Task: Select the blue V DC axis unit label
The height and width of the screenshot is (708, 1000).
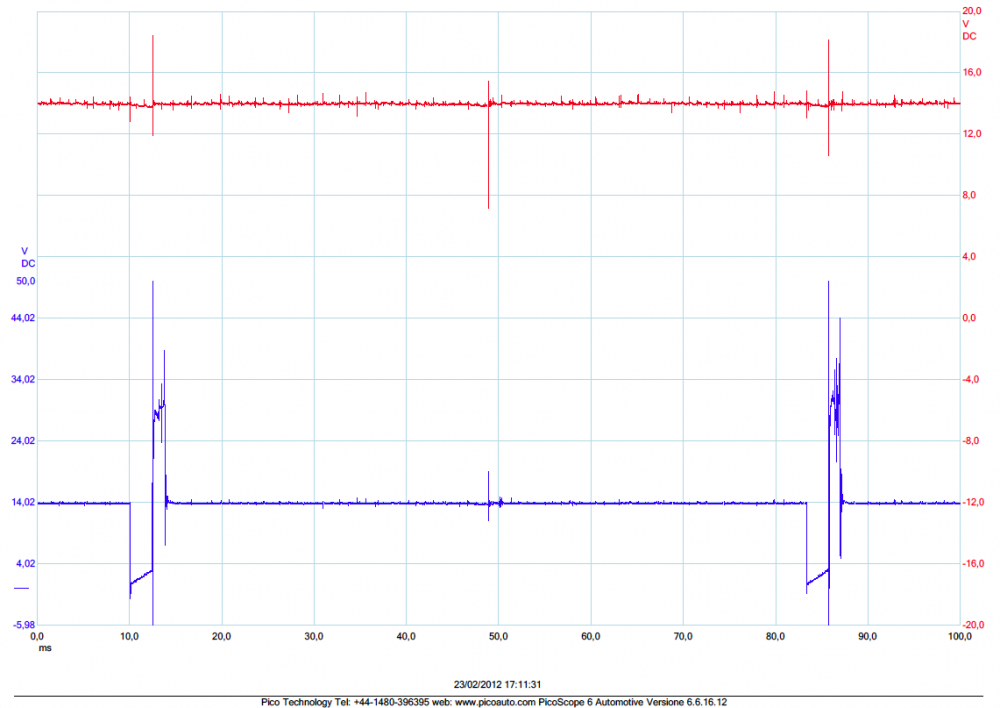Action: (27, 257)
